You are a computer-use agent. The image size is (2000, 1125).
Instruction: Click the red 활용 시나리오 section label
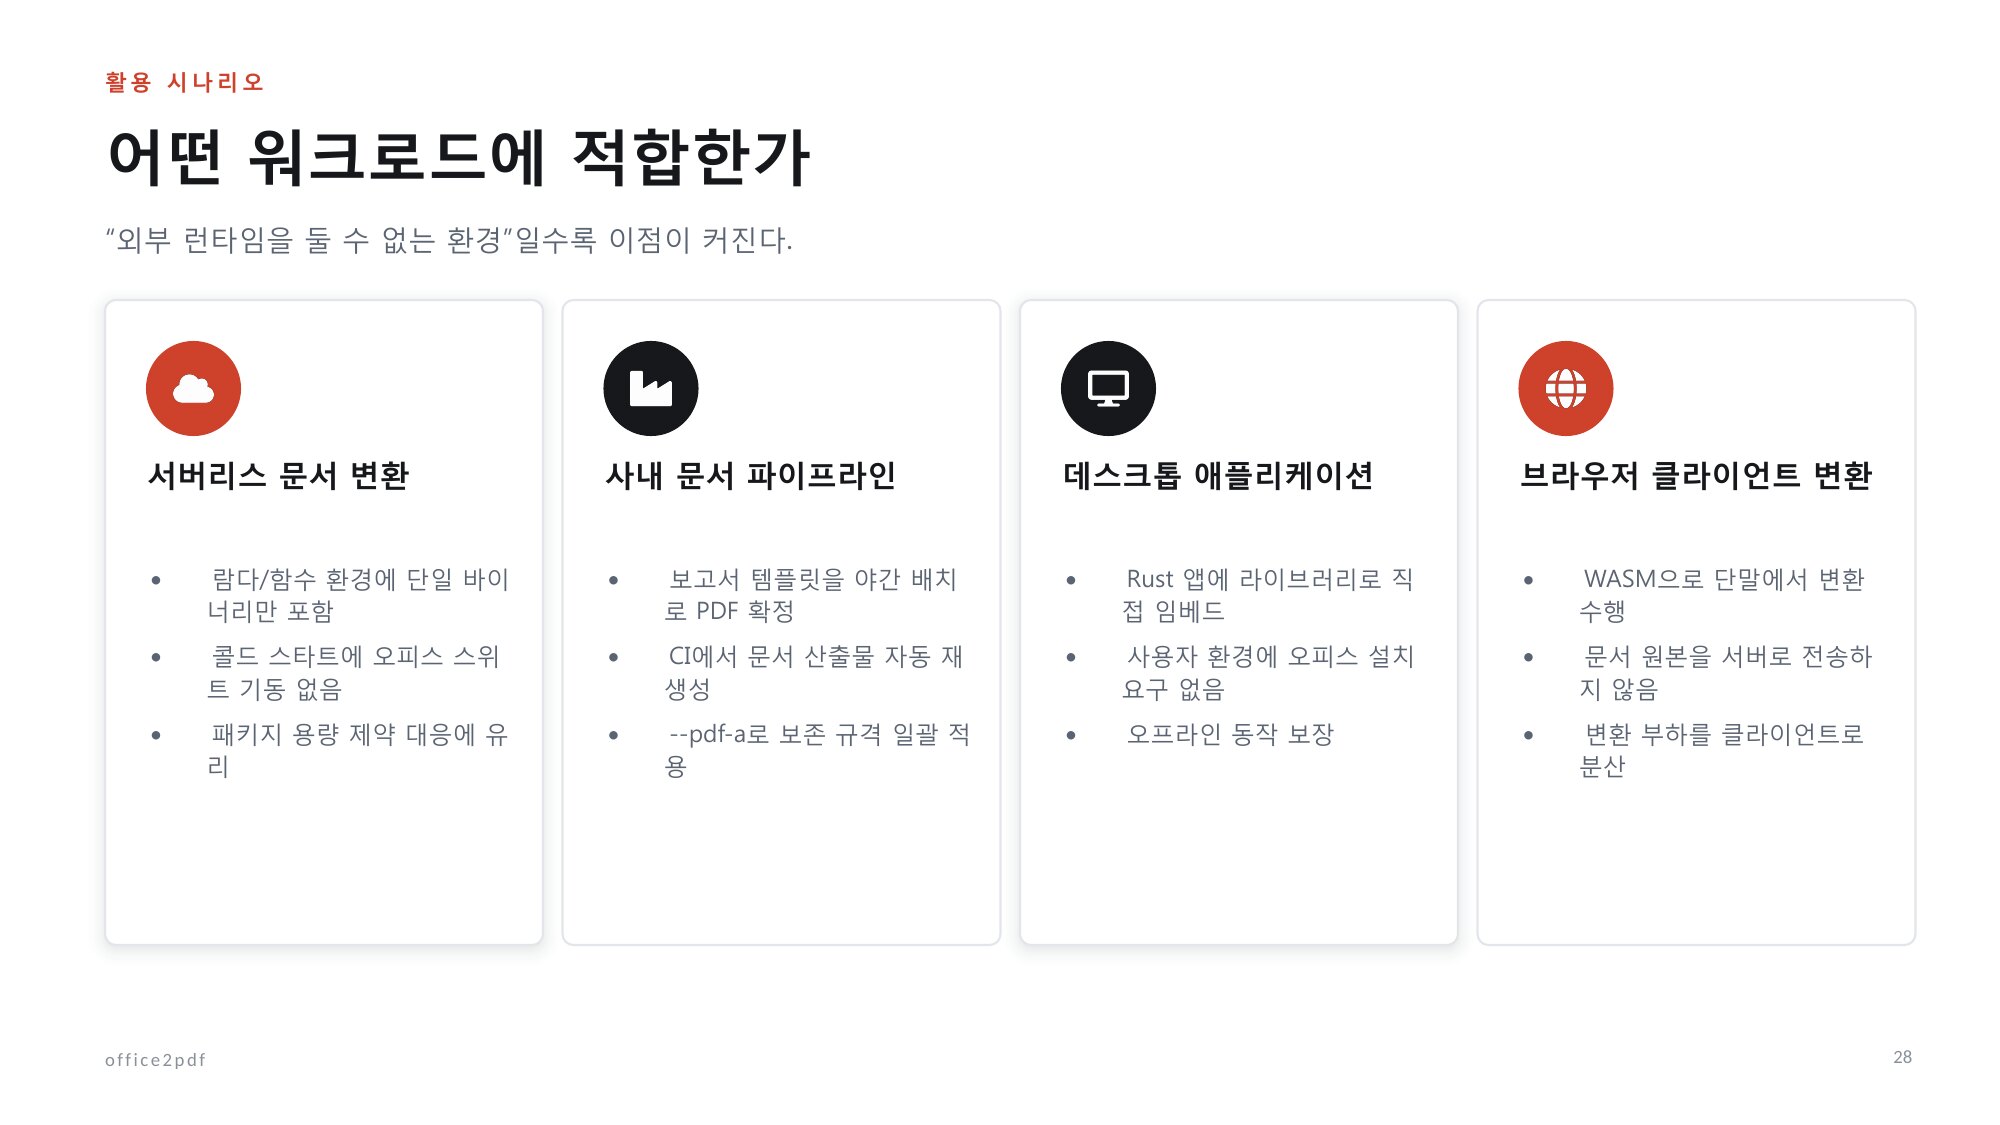click(x=185, y=82)
